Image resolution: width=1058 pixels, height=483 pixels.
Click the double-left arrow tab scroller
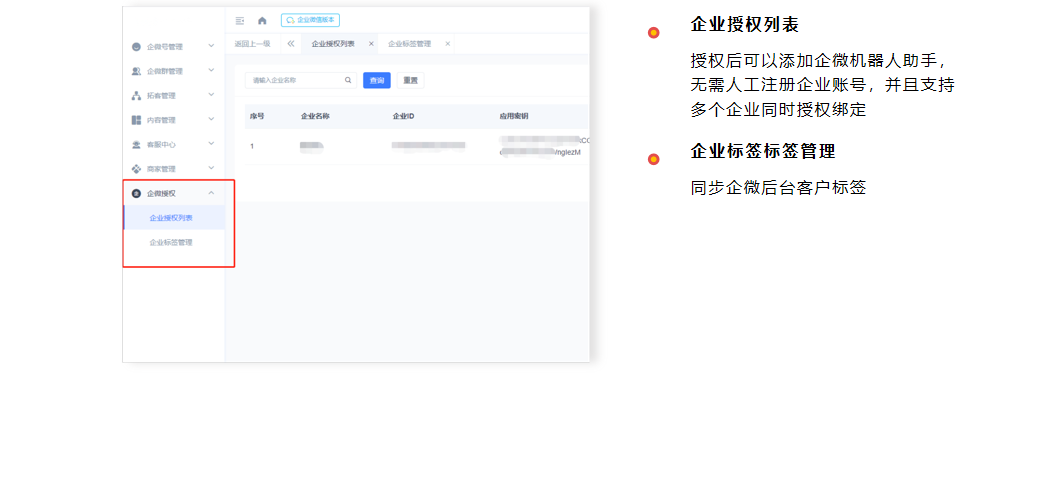pos(291,44)
